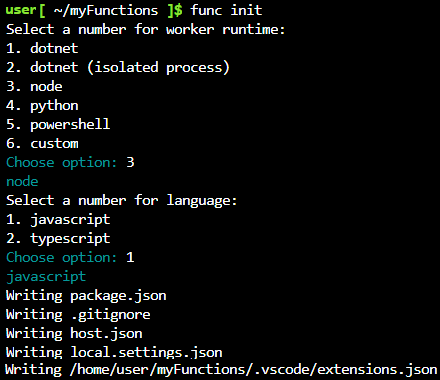Click the '1. javascript' language option
This screenshot has height=380, width=440.
click(58, 220)
